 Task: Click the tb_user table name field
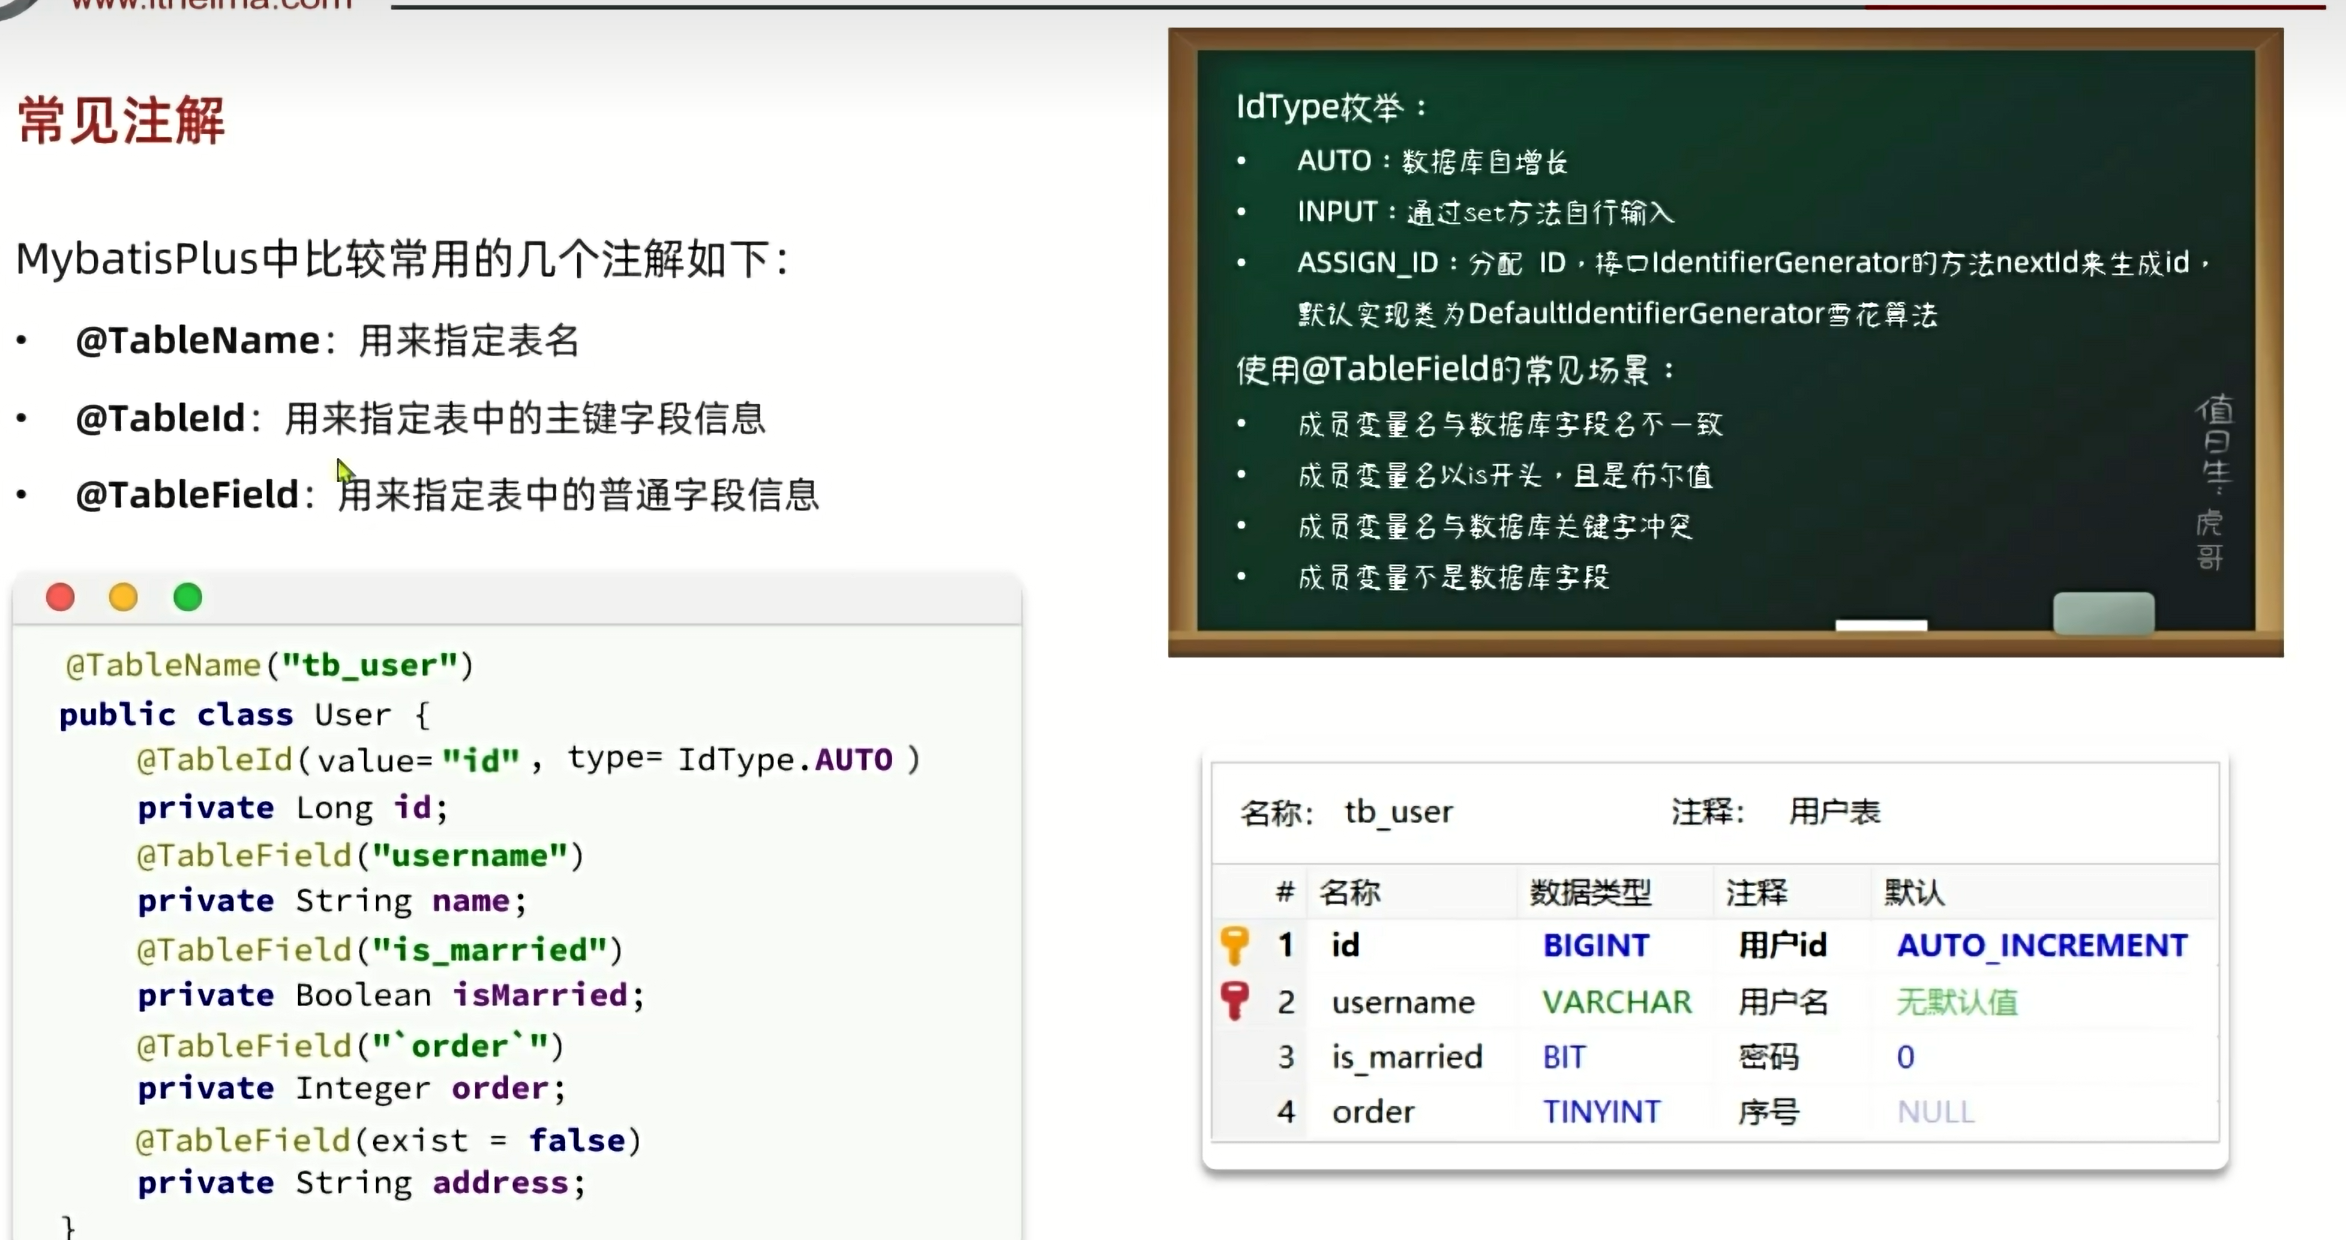tap(1398, 812)
